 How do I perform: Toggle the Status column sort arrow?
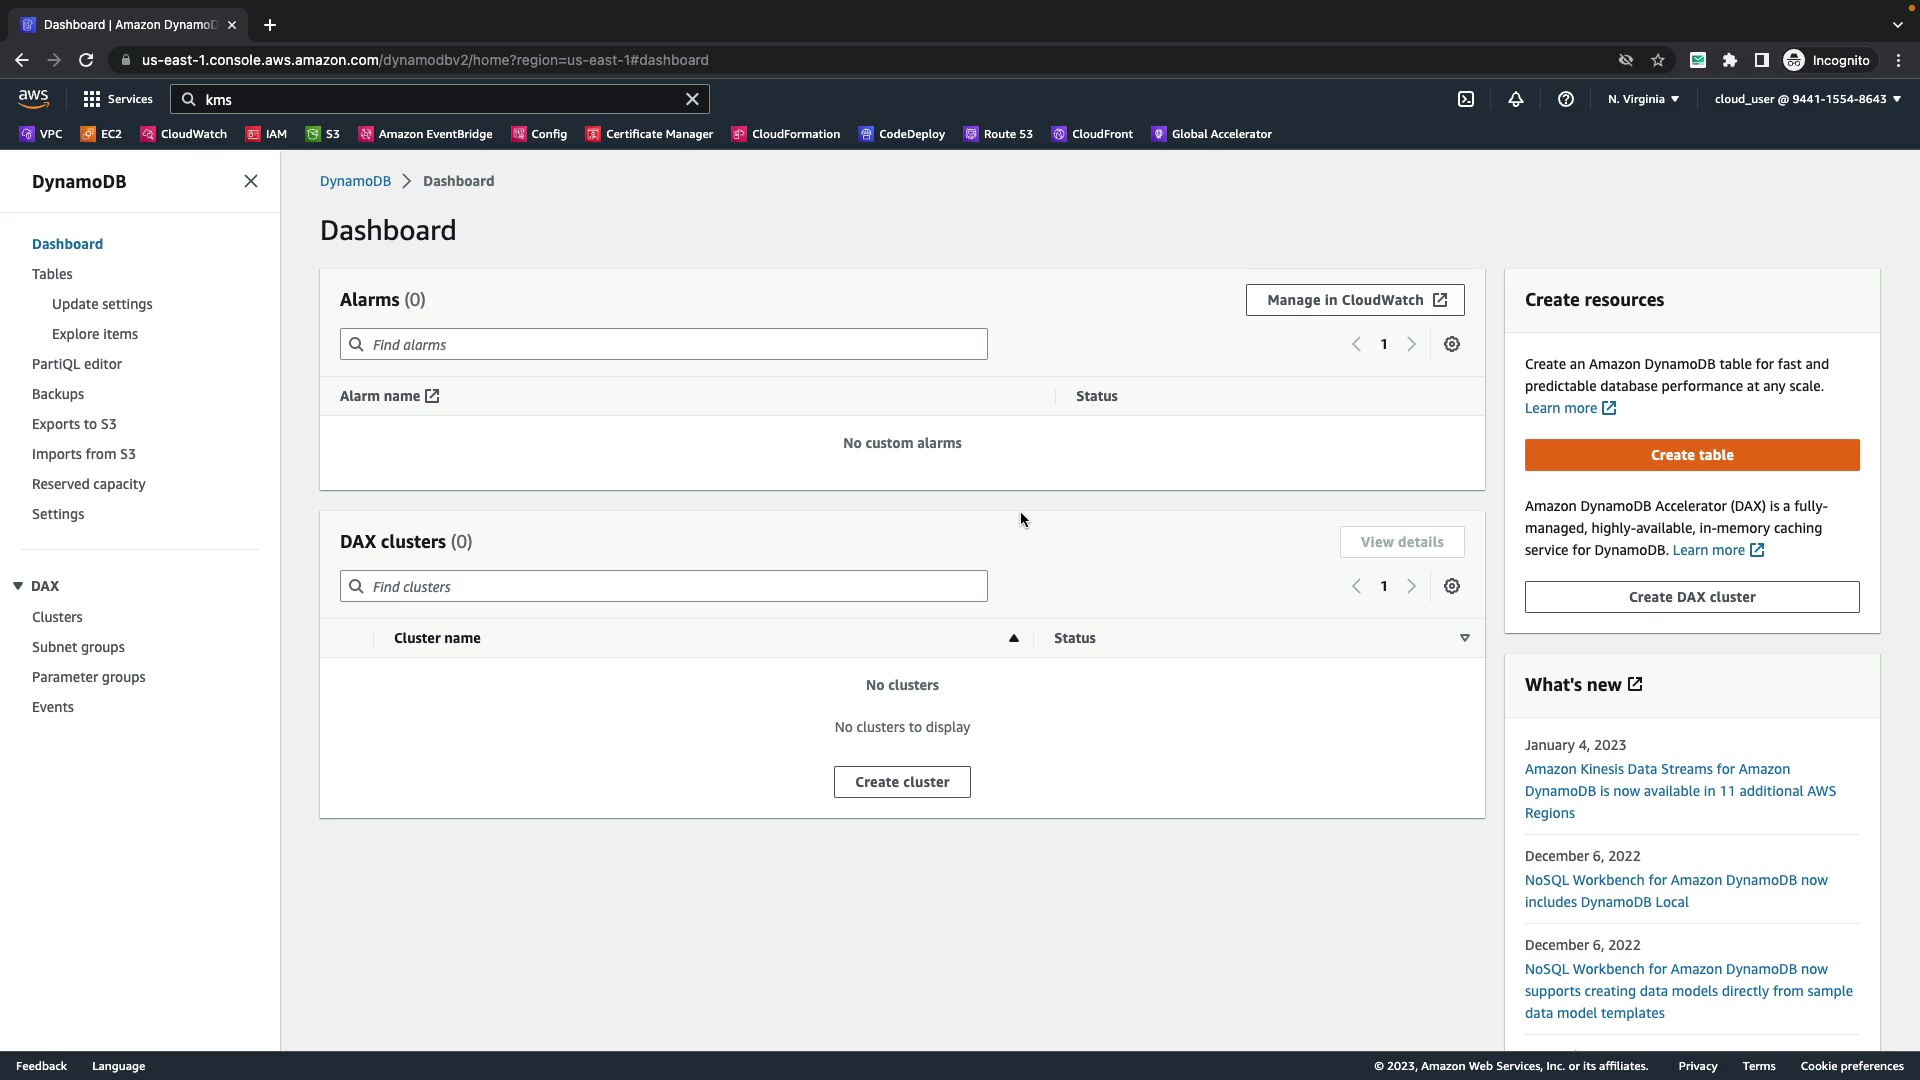pos(1464,638)
